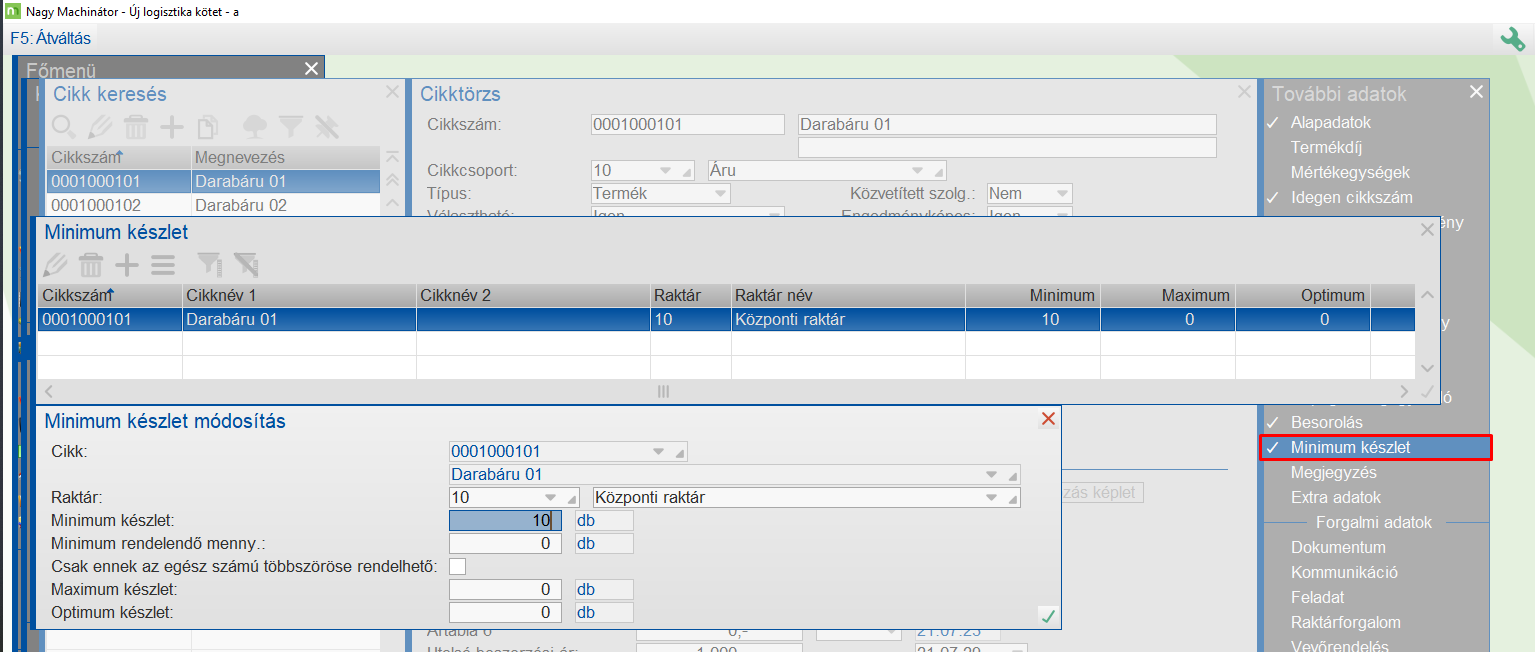Open the Áru group name dropdown in Cikktörzs
This screenshot has height=652, width=1535.
click(917, 170)
